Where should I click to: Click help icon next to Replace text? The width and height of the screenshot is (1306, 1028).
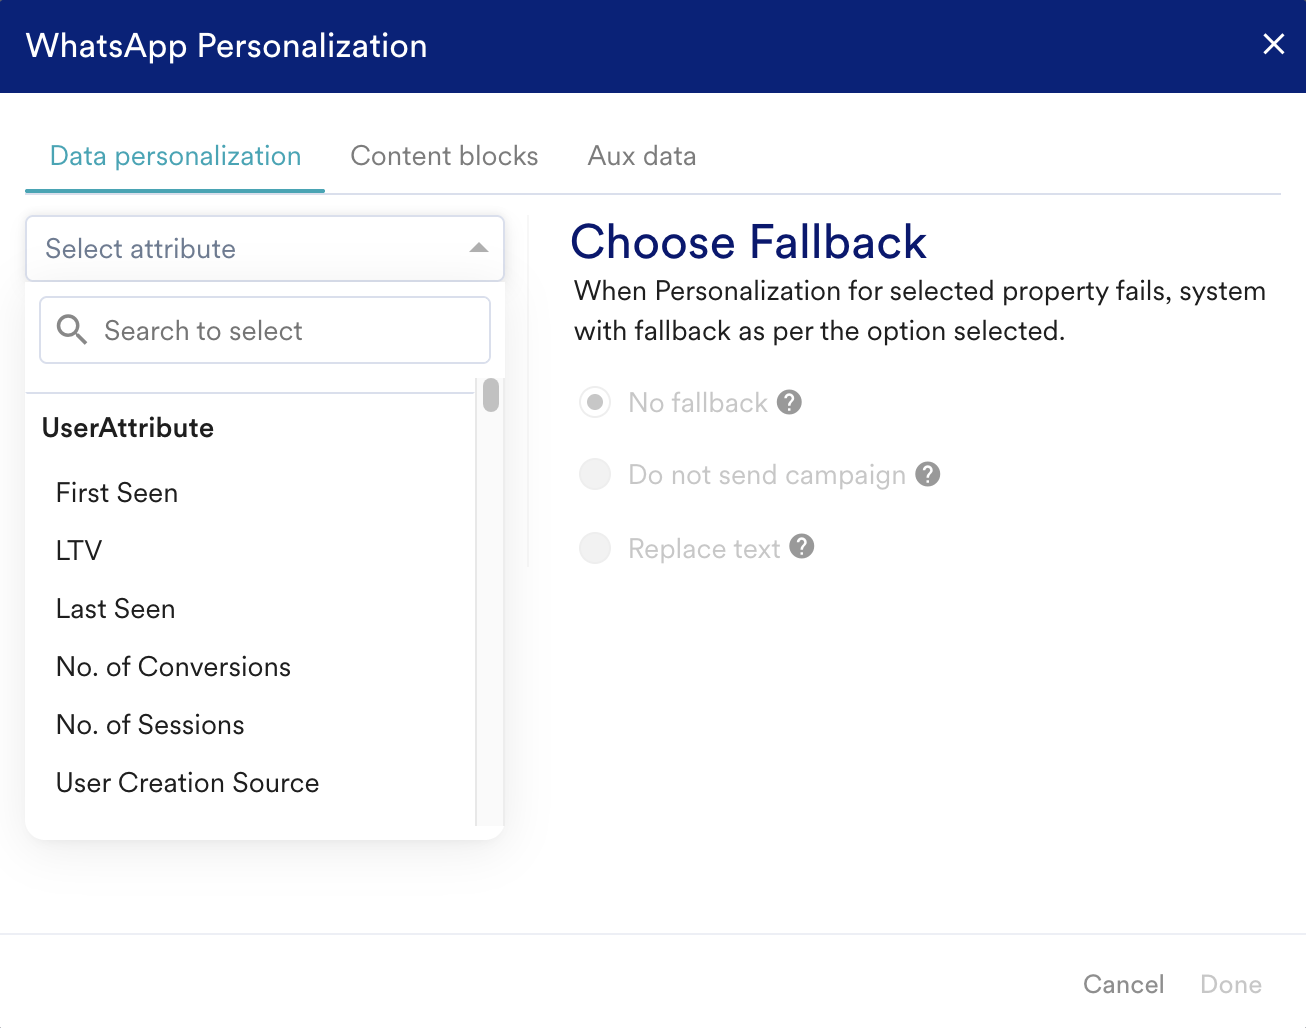point(802,547)
